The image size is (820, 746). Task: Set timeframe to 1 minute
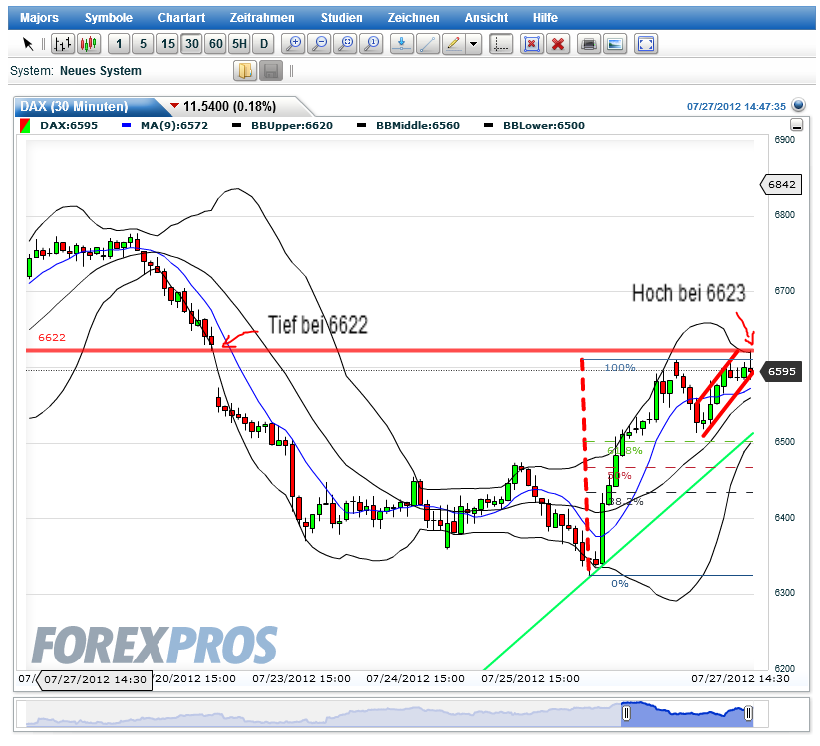(119, 44)
